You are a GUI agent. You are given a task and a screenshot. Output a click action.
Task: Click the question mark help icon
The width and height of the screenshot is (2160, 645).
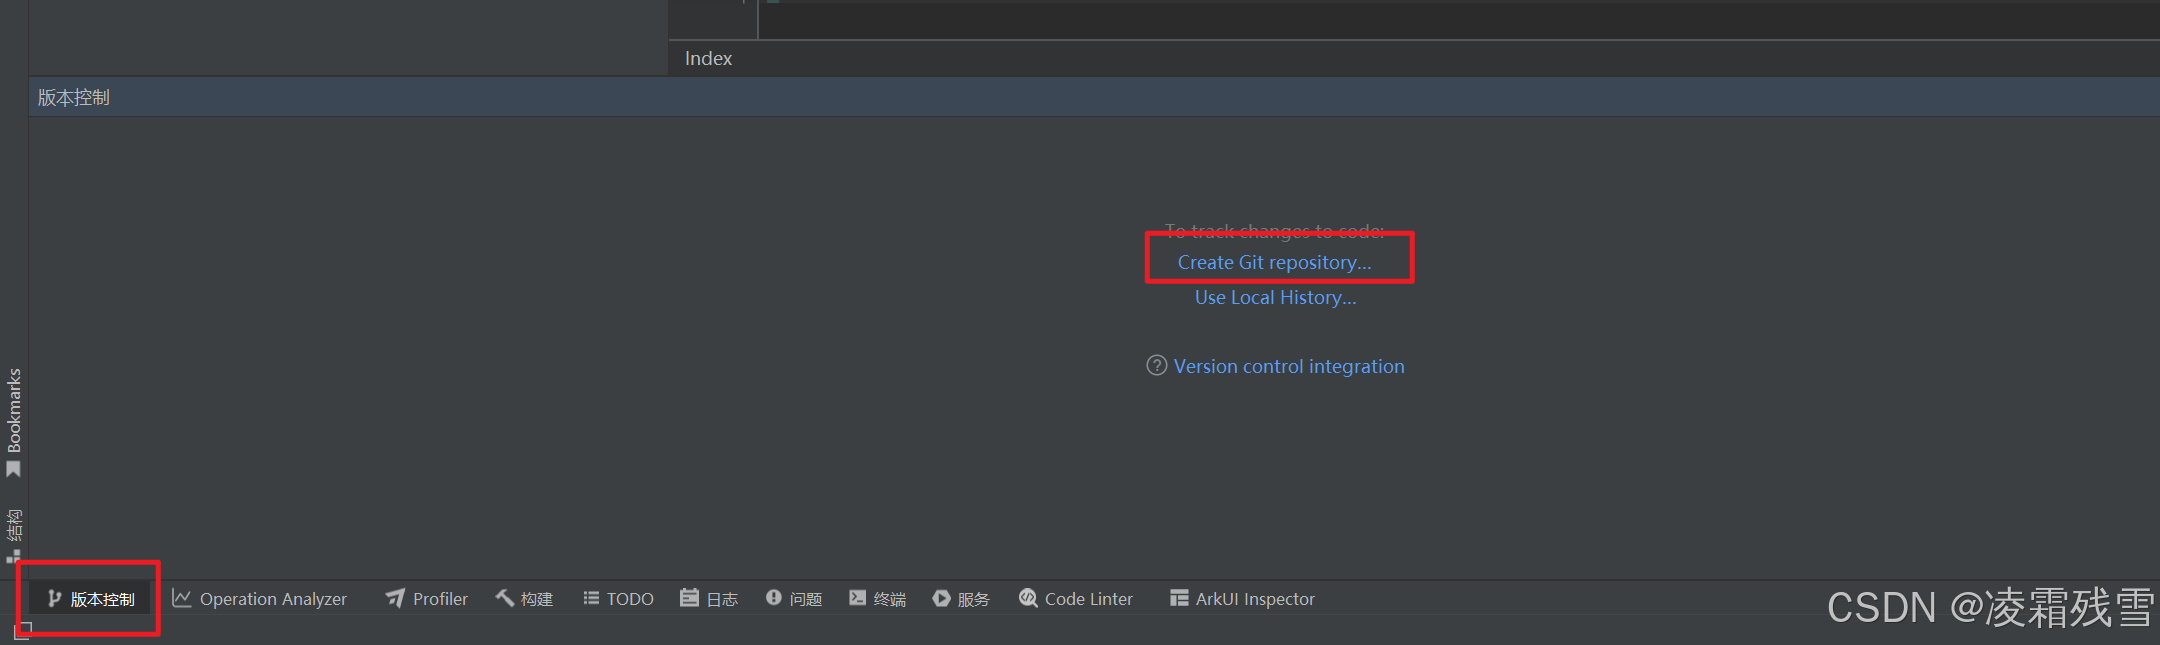pyautogui.click(x=1156, y=365)
